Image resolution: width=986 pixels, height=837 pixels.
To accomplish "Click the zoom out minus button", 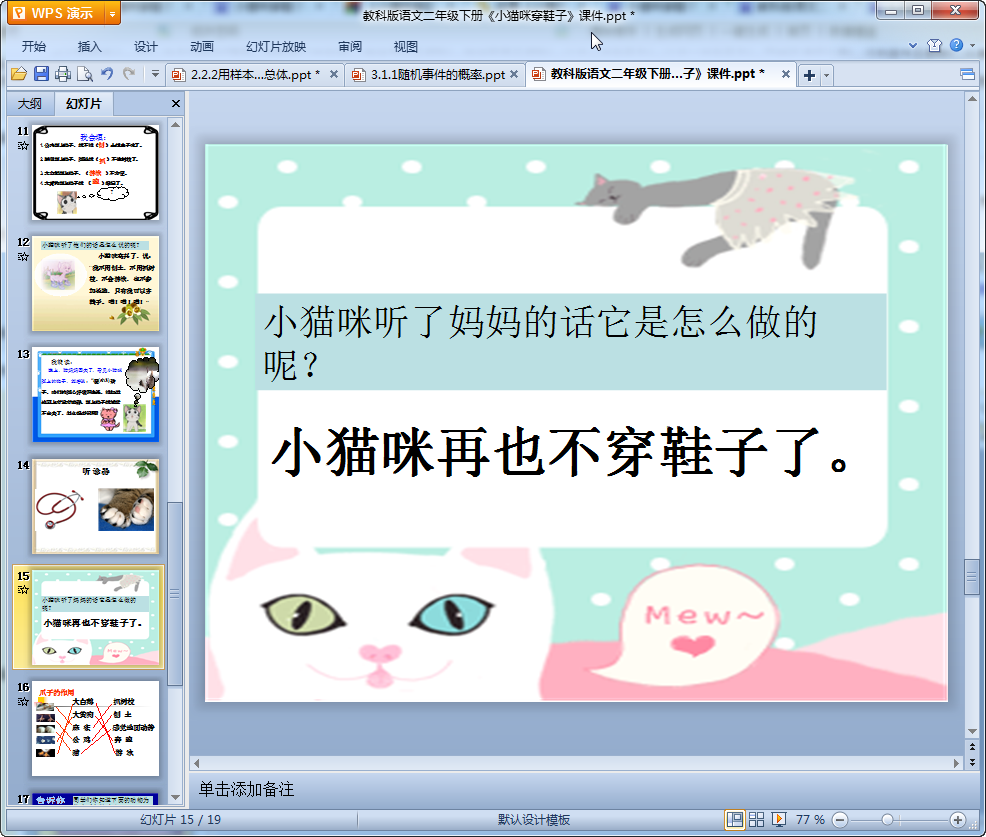I will pos(840,819).
